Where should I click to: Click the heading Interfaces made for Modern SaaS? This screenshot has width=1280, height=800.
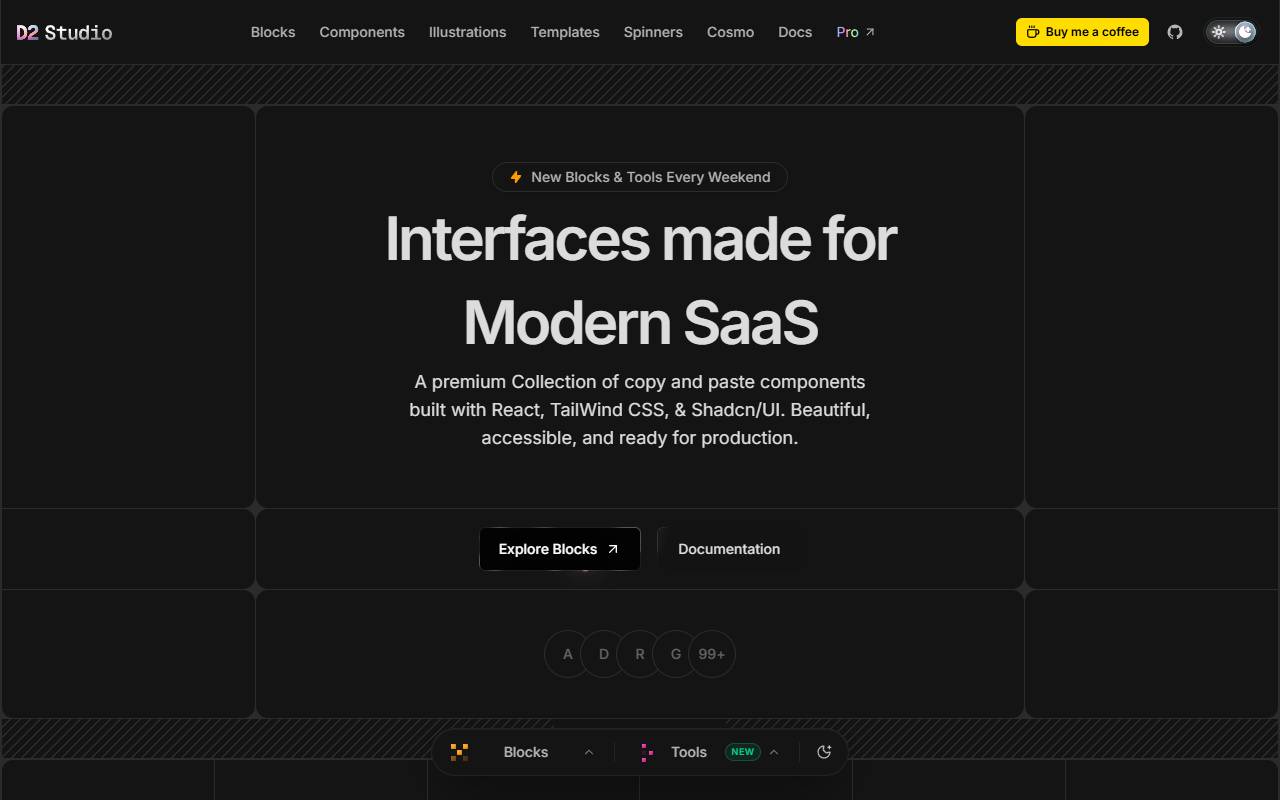640,281
